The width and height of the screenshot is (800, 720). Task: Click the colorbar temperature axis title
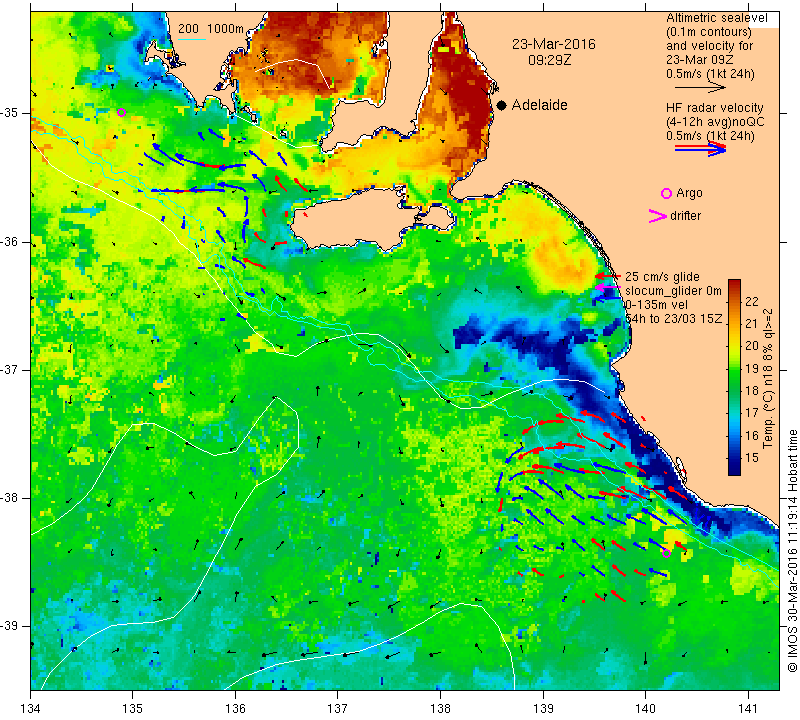click(x=768, y=378)
